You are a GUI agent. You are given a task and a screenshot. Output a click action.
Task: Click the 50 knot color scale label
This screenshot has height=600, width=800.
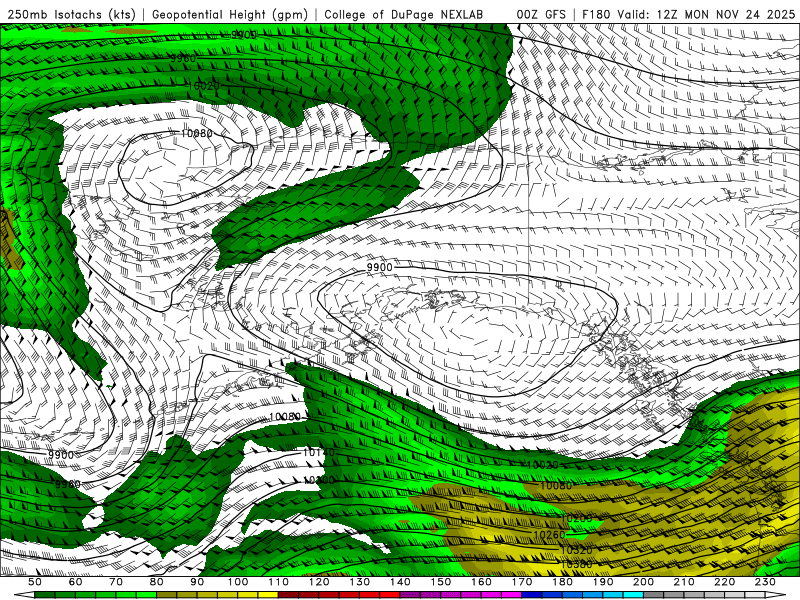pos(35,582)
